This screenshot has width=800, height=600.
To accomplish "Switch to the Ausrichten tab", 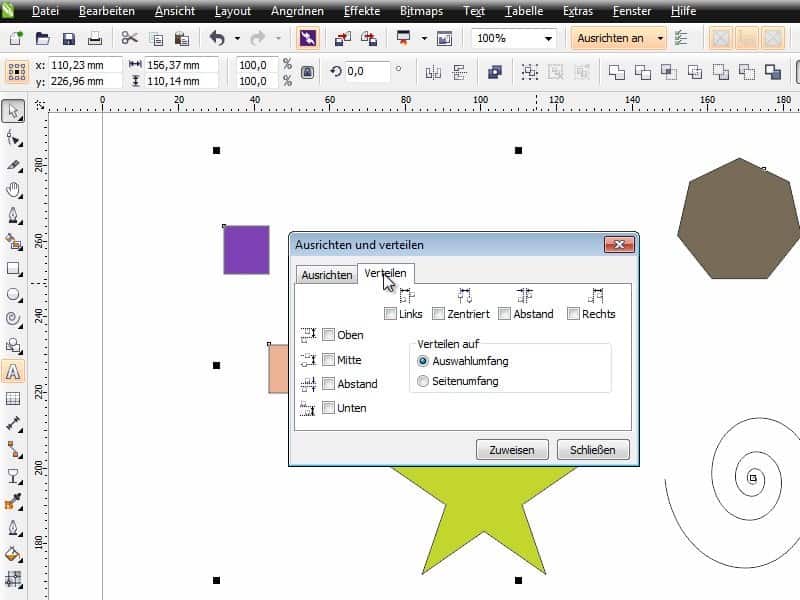I will [327, 275].
